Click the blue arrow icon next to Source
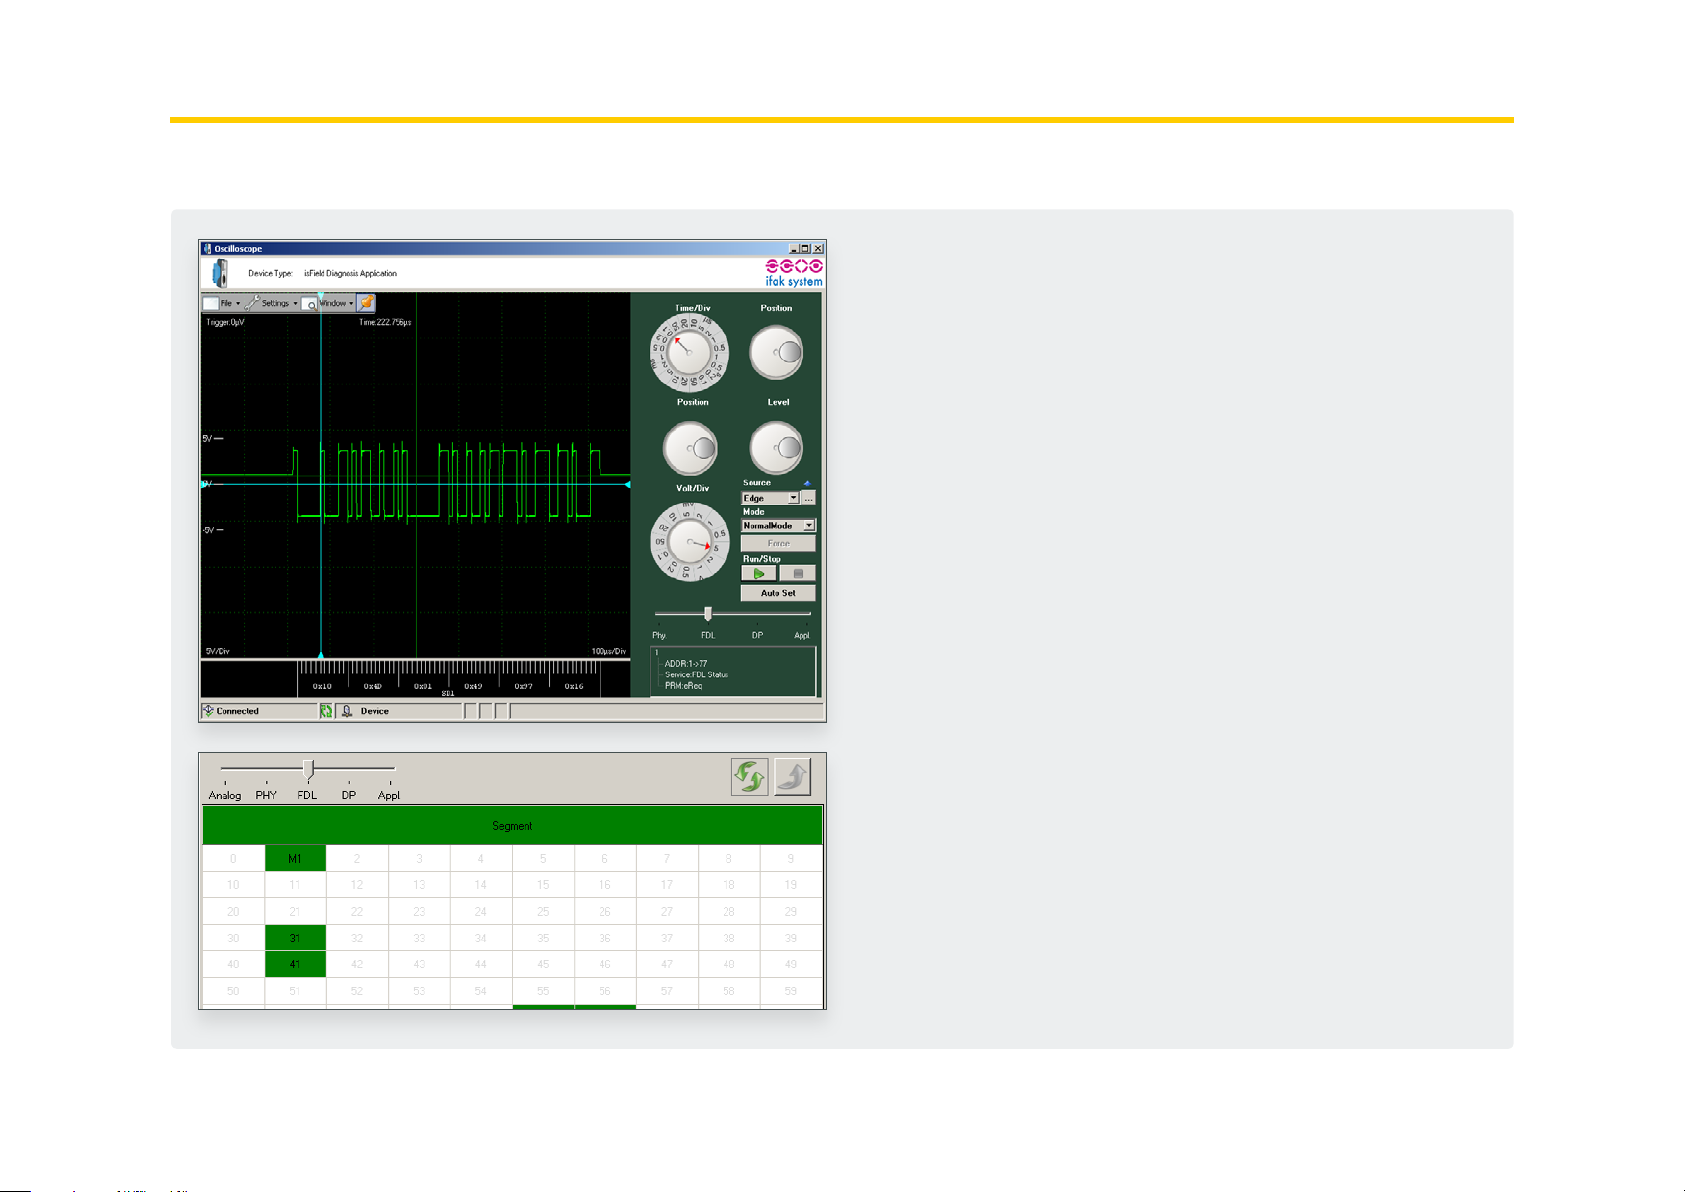Screen dimensions: 1685x1192 [807, 483]
